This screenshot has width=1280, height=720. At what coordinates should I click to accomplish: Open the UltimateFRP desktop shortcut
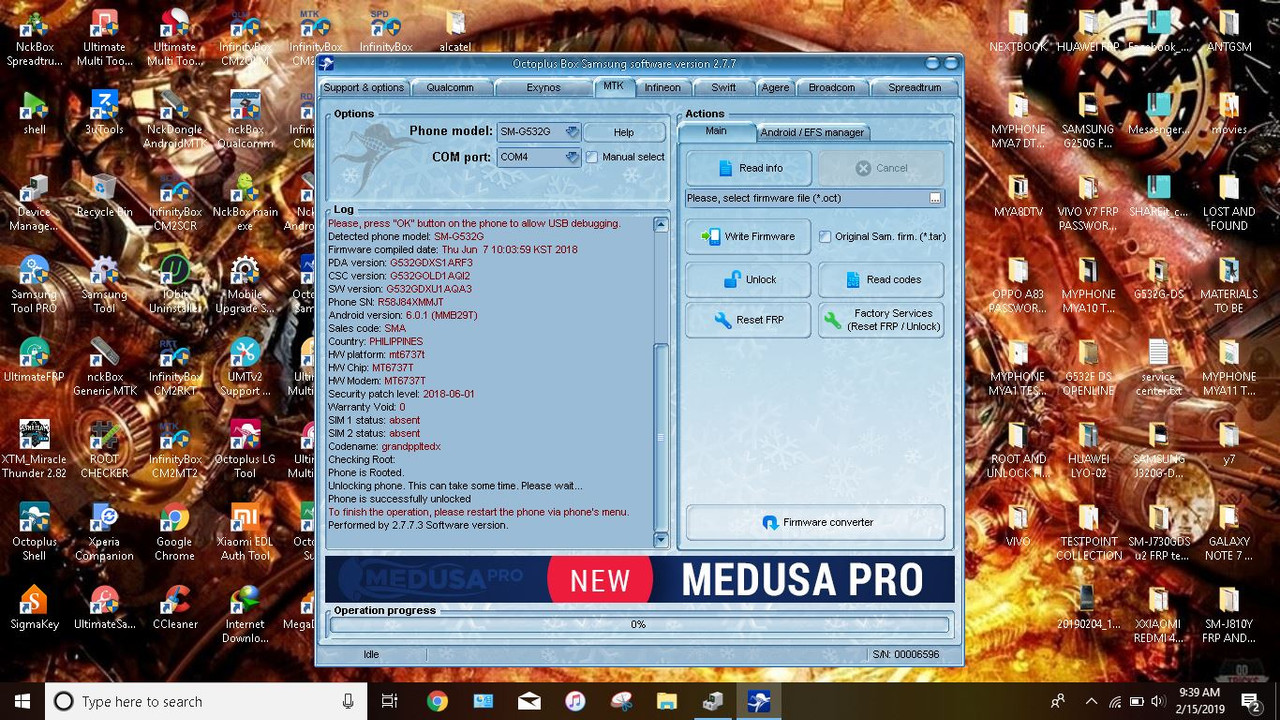click(34, 360)
